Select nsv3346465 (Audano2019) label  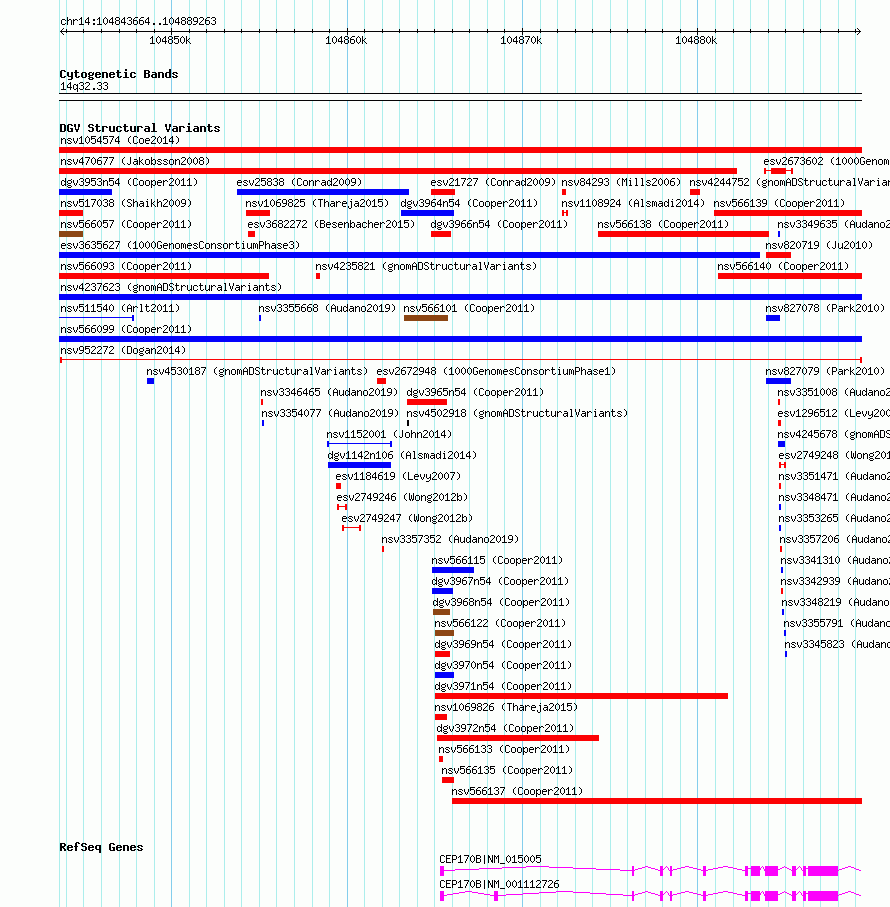pos(330,393)
